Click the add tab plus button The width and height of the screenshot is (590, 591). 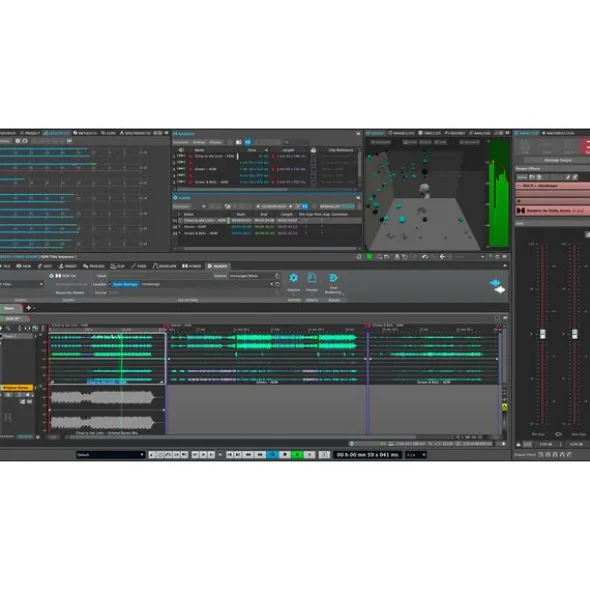pos(28,308)
